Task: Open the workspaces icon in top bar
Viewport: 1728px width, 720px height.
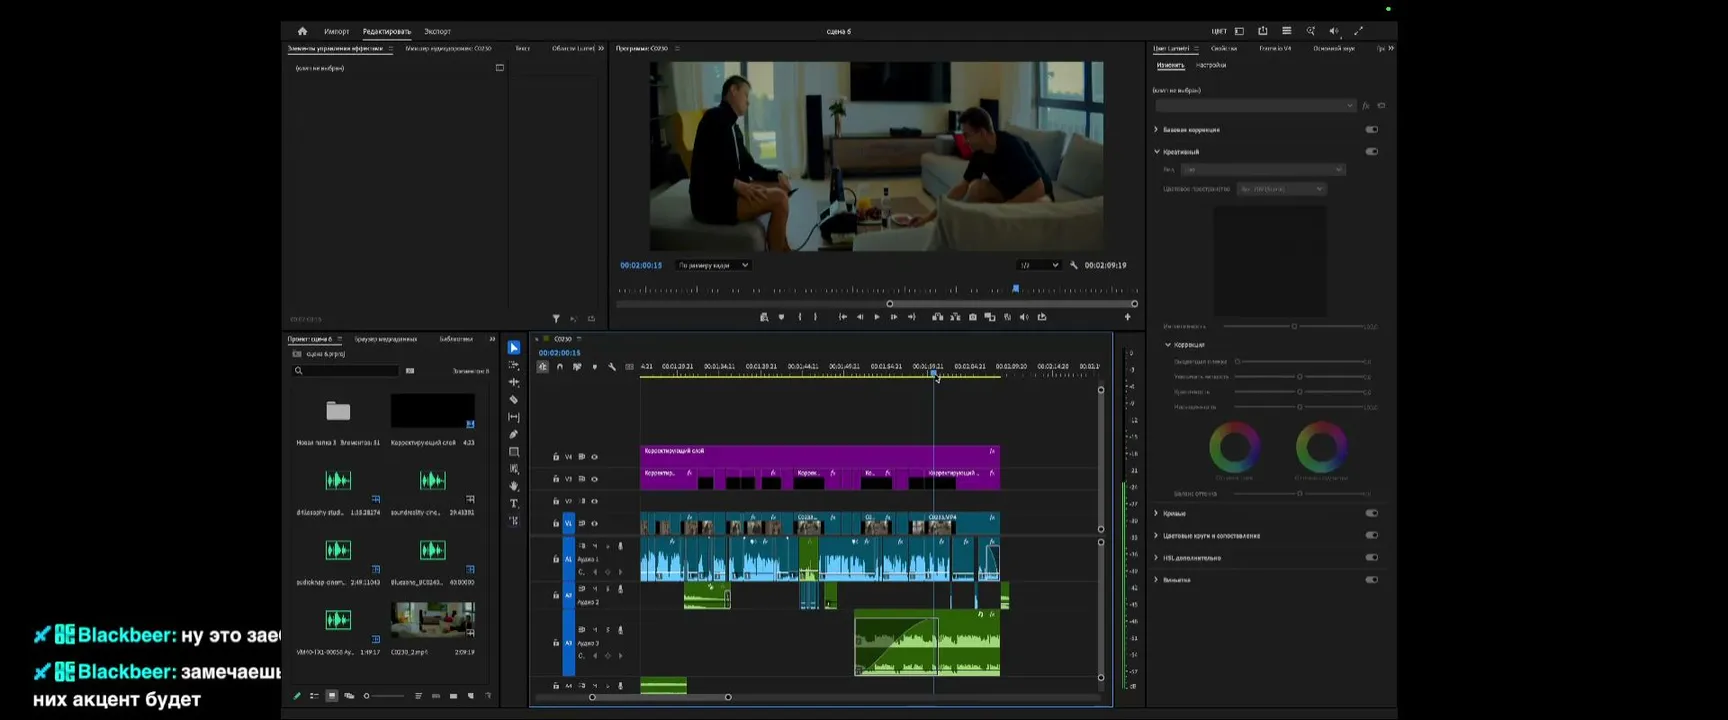Action: click(x=1239, y=31)
